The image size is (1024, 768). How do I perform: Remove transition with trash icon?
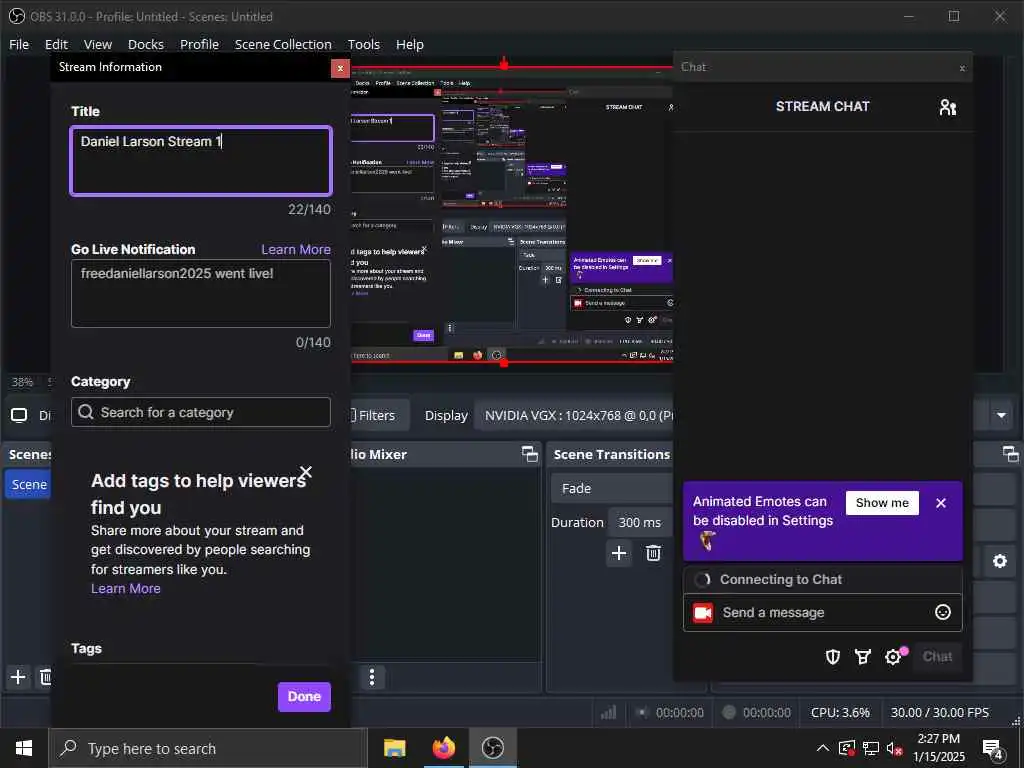(653, 553)
